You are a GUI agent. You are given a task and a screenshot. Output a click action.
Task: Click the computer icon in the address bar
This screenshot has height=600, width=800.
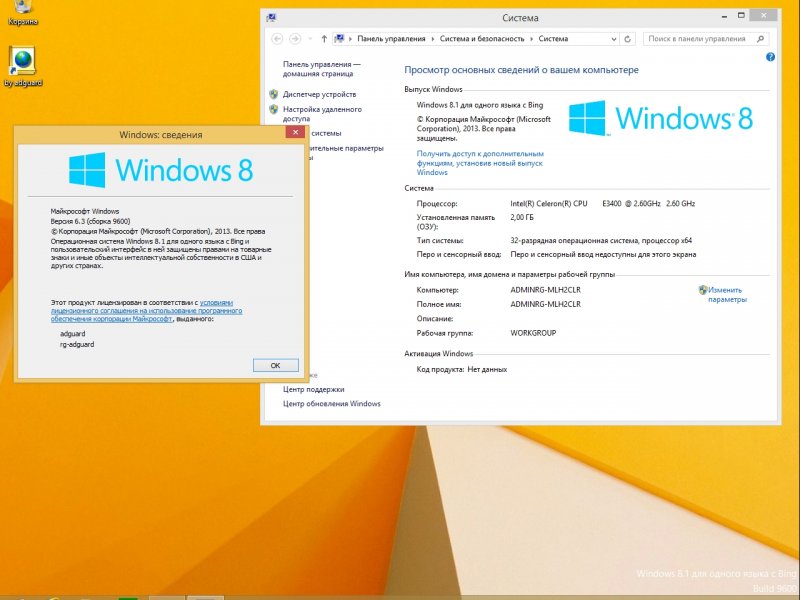(340, 39)
